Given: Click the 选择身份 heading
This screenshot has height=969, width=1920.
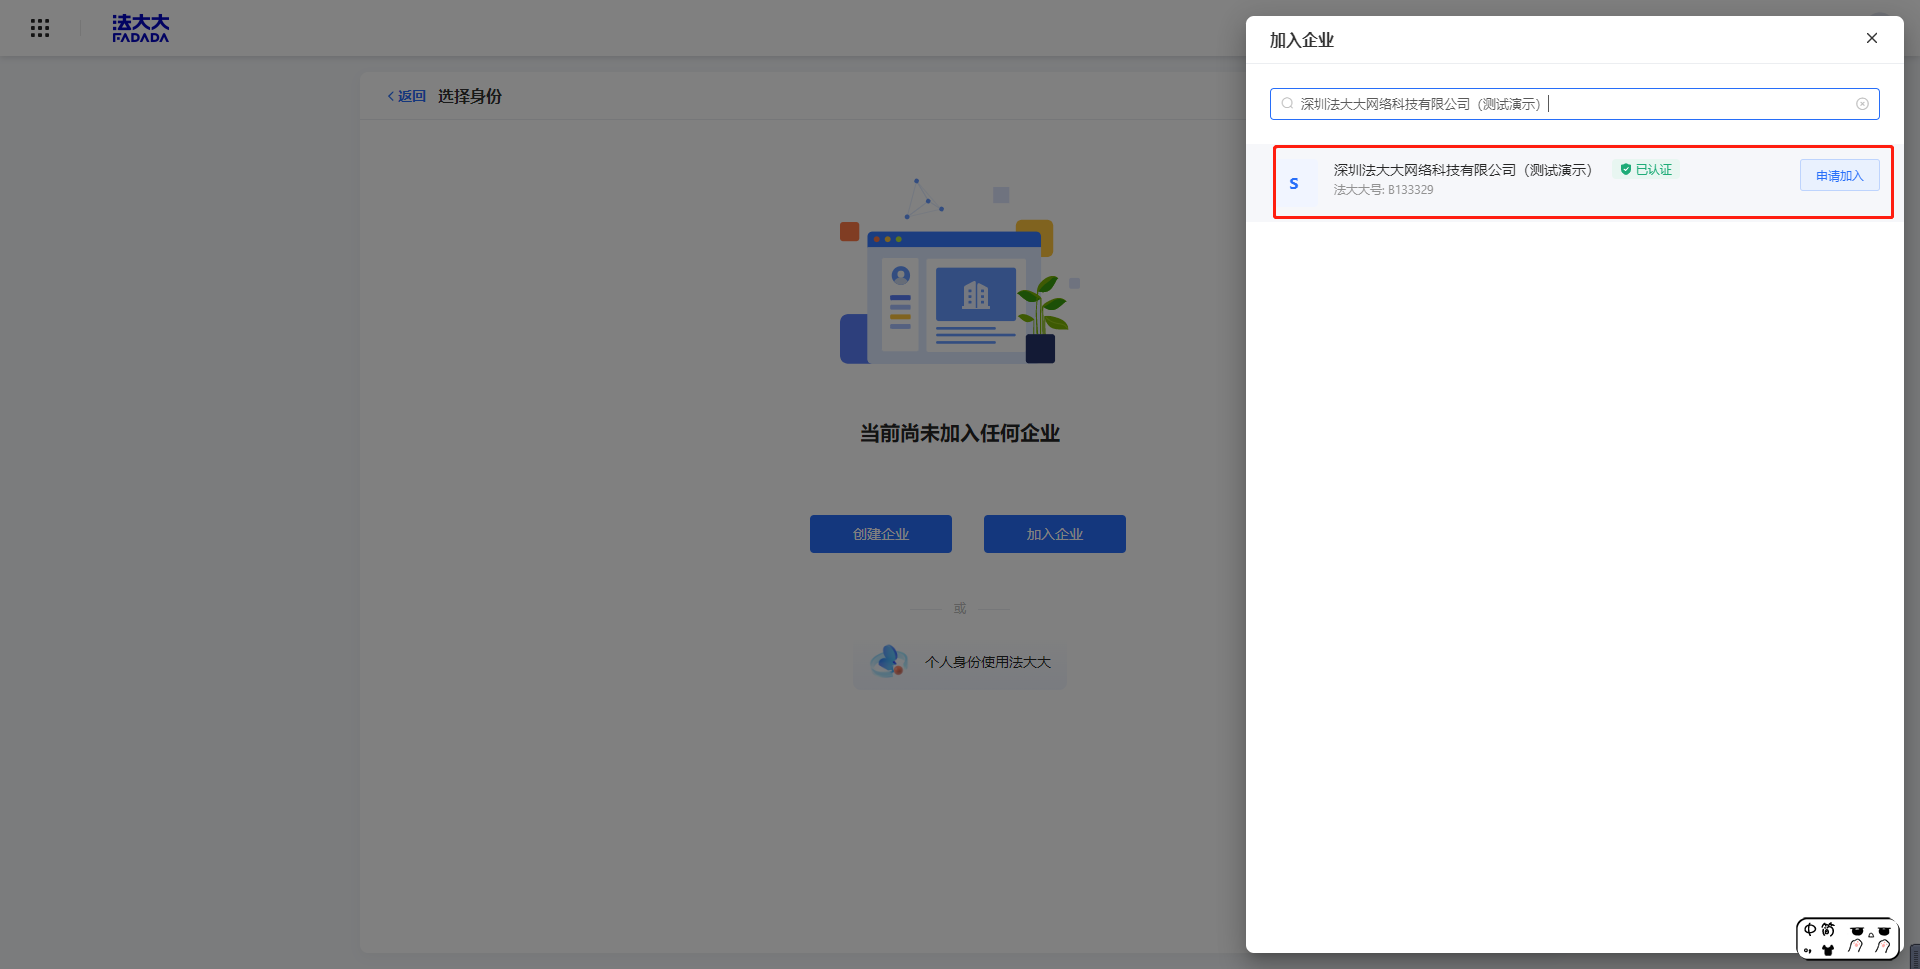Looking at the screenshot, I should (x=470, y=96).
